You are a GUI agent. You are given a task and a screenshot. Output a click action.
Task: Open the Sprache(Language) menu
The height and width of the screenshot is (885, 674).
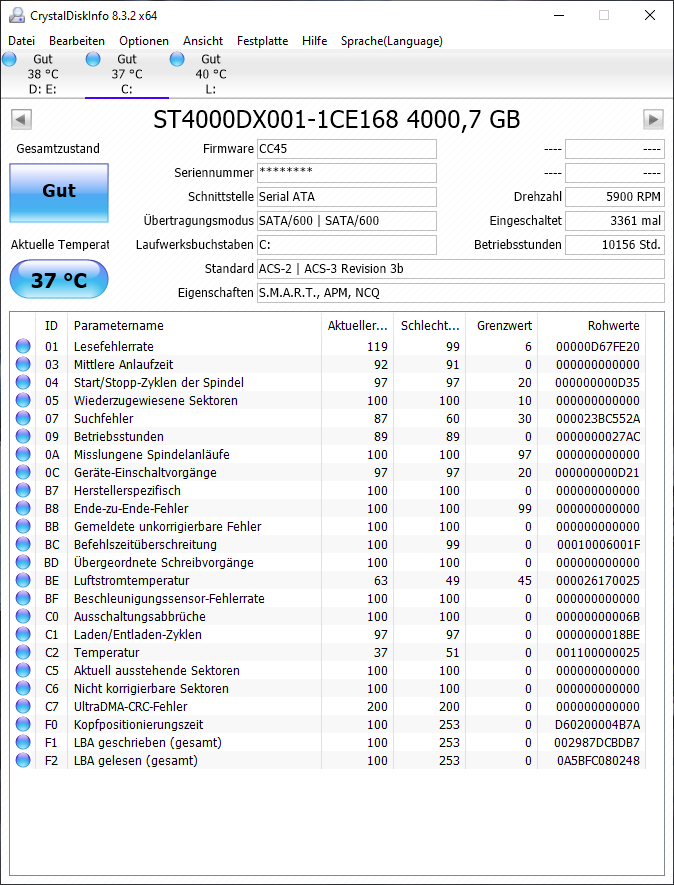[x=392, y=41]
